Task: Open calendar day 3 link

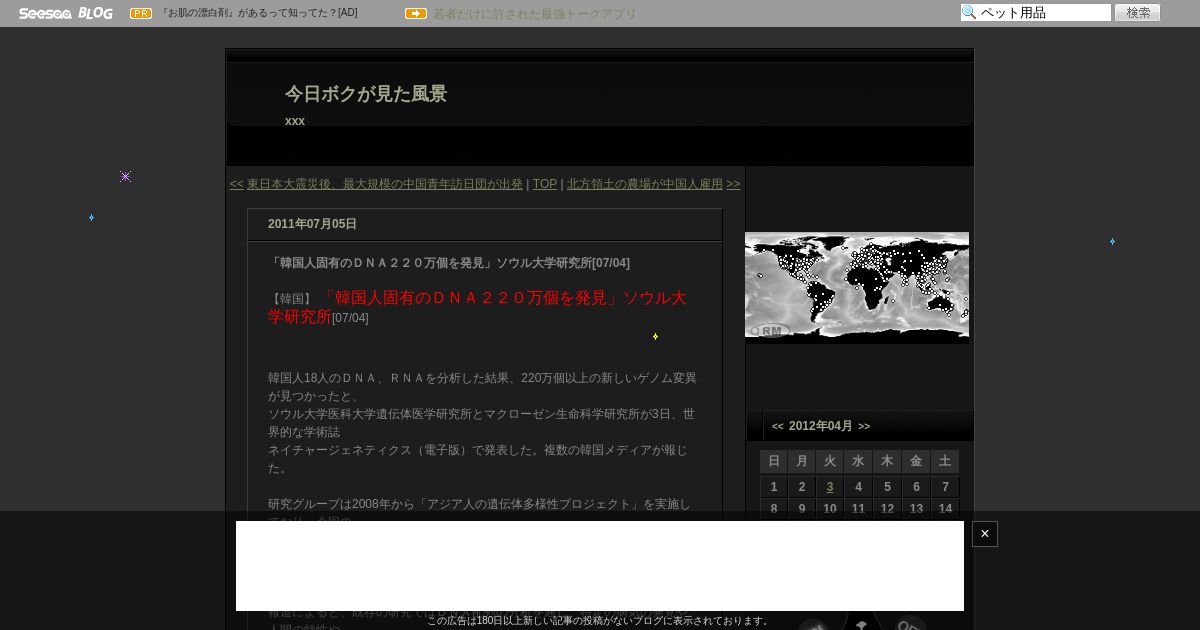Action: click(830, 487)
